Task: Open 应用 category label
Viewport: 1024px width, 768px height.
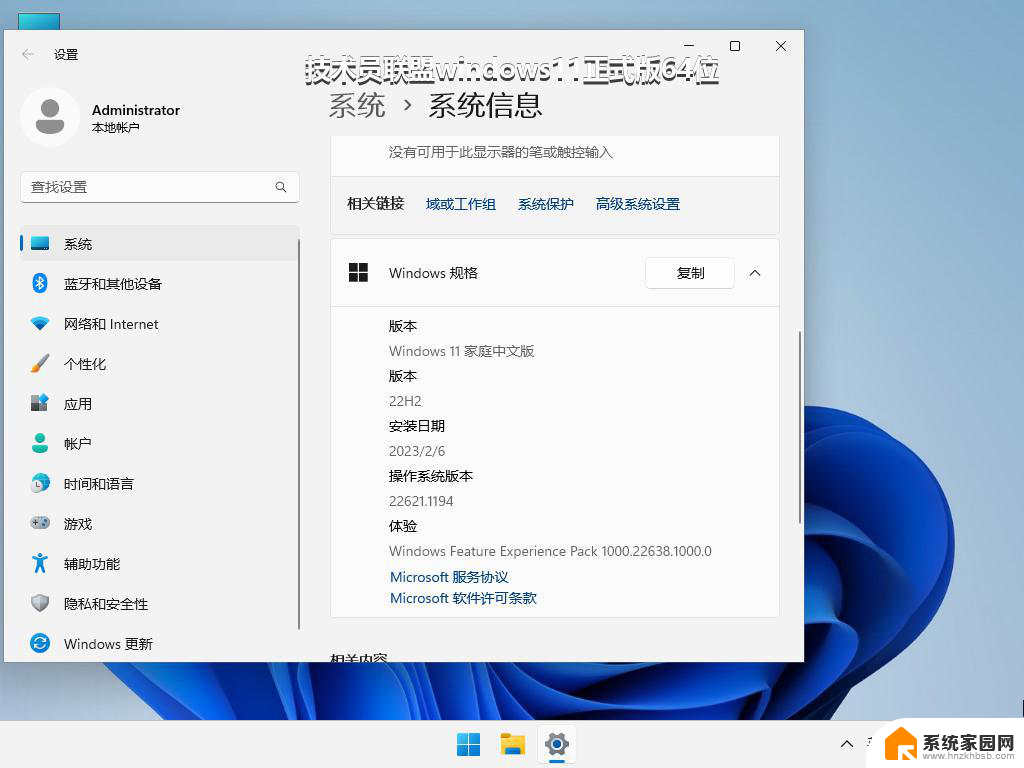Action: (78, 404)
